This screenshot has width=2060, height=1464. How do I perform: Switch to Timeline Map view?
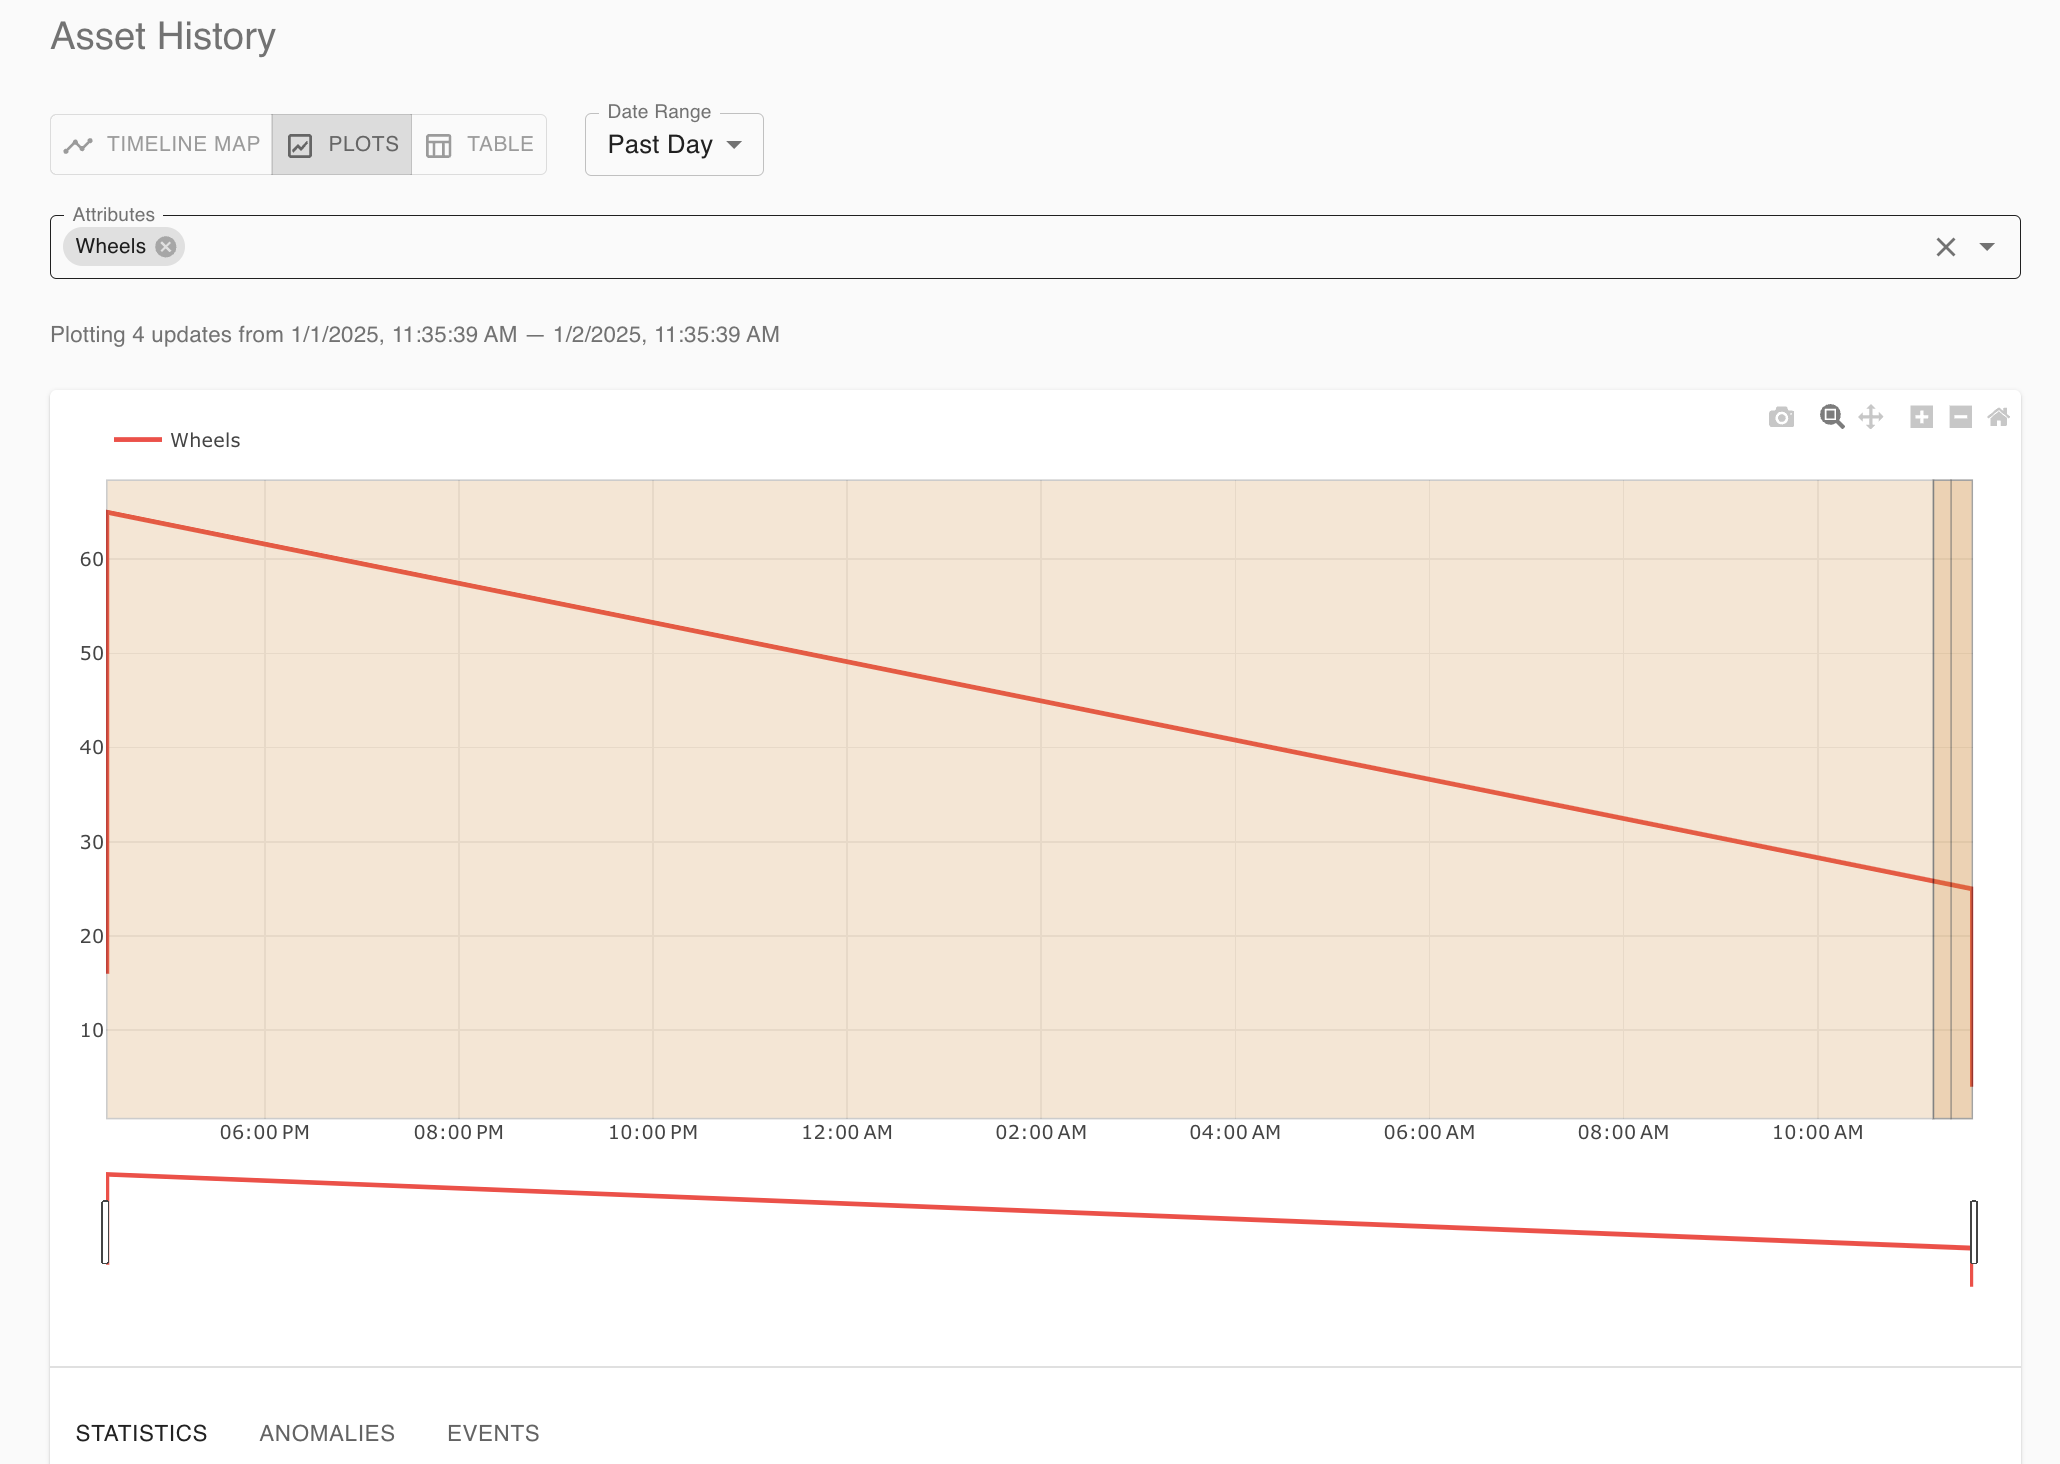(162, 145)
